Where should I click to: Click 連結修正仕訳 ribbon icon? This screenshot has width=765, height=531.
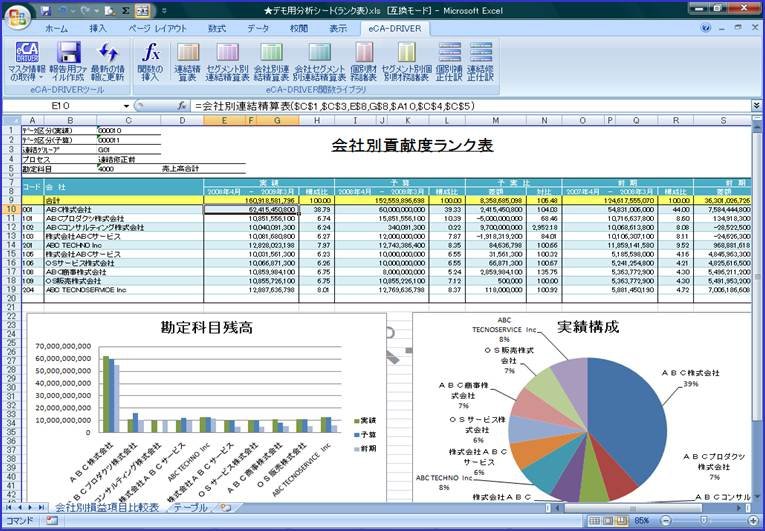(x=481, y=53)
